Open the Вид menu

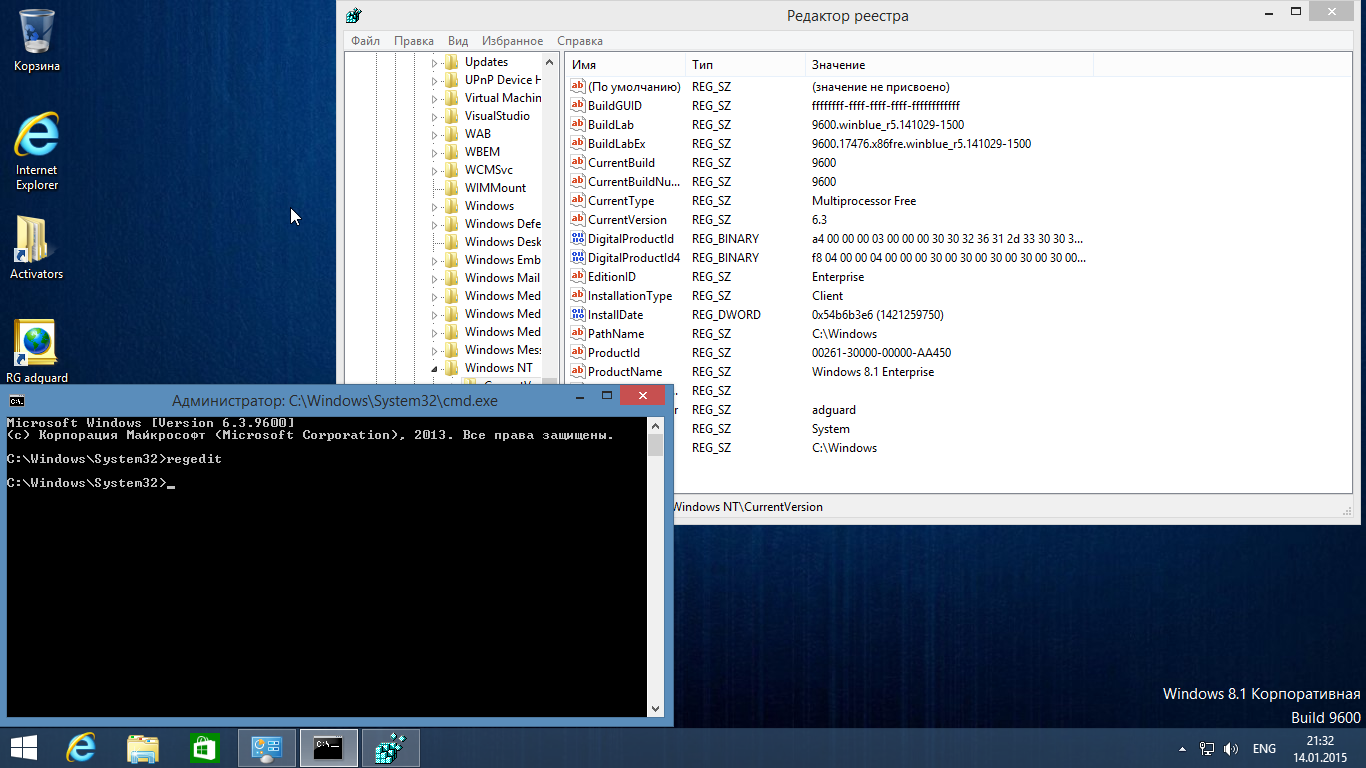click(x=458, y=41)
